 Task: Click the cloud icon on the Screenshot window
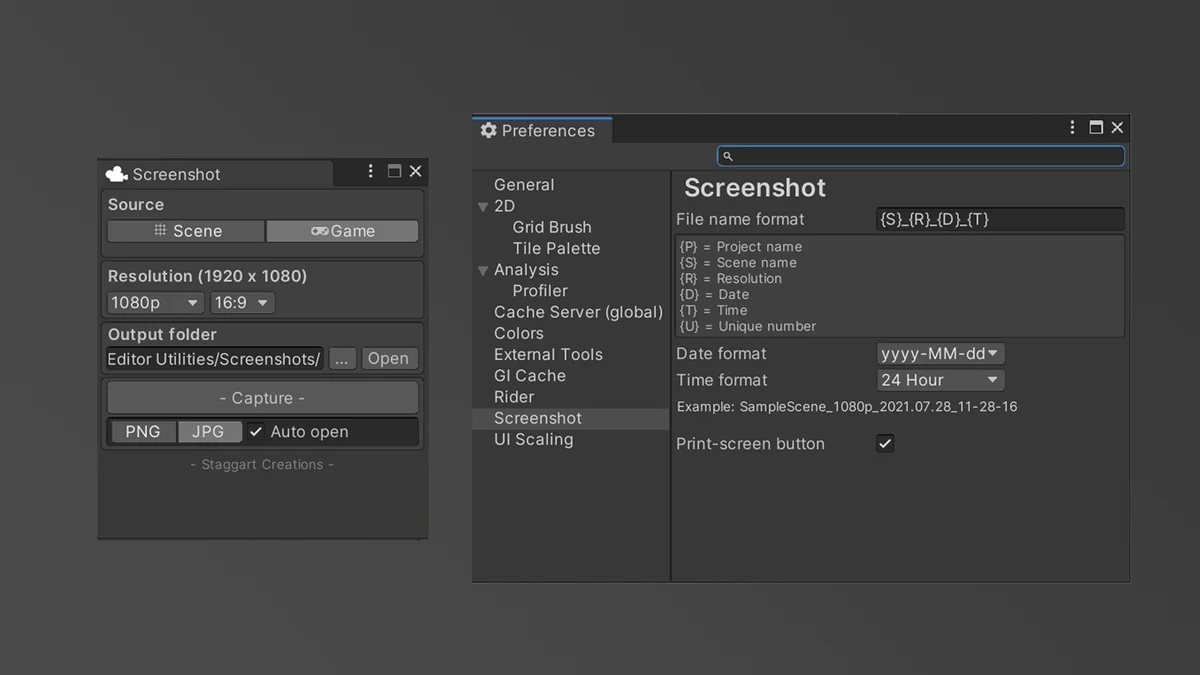[116, 173]
